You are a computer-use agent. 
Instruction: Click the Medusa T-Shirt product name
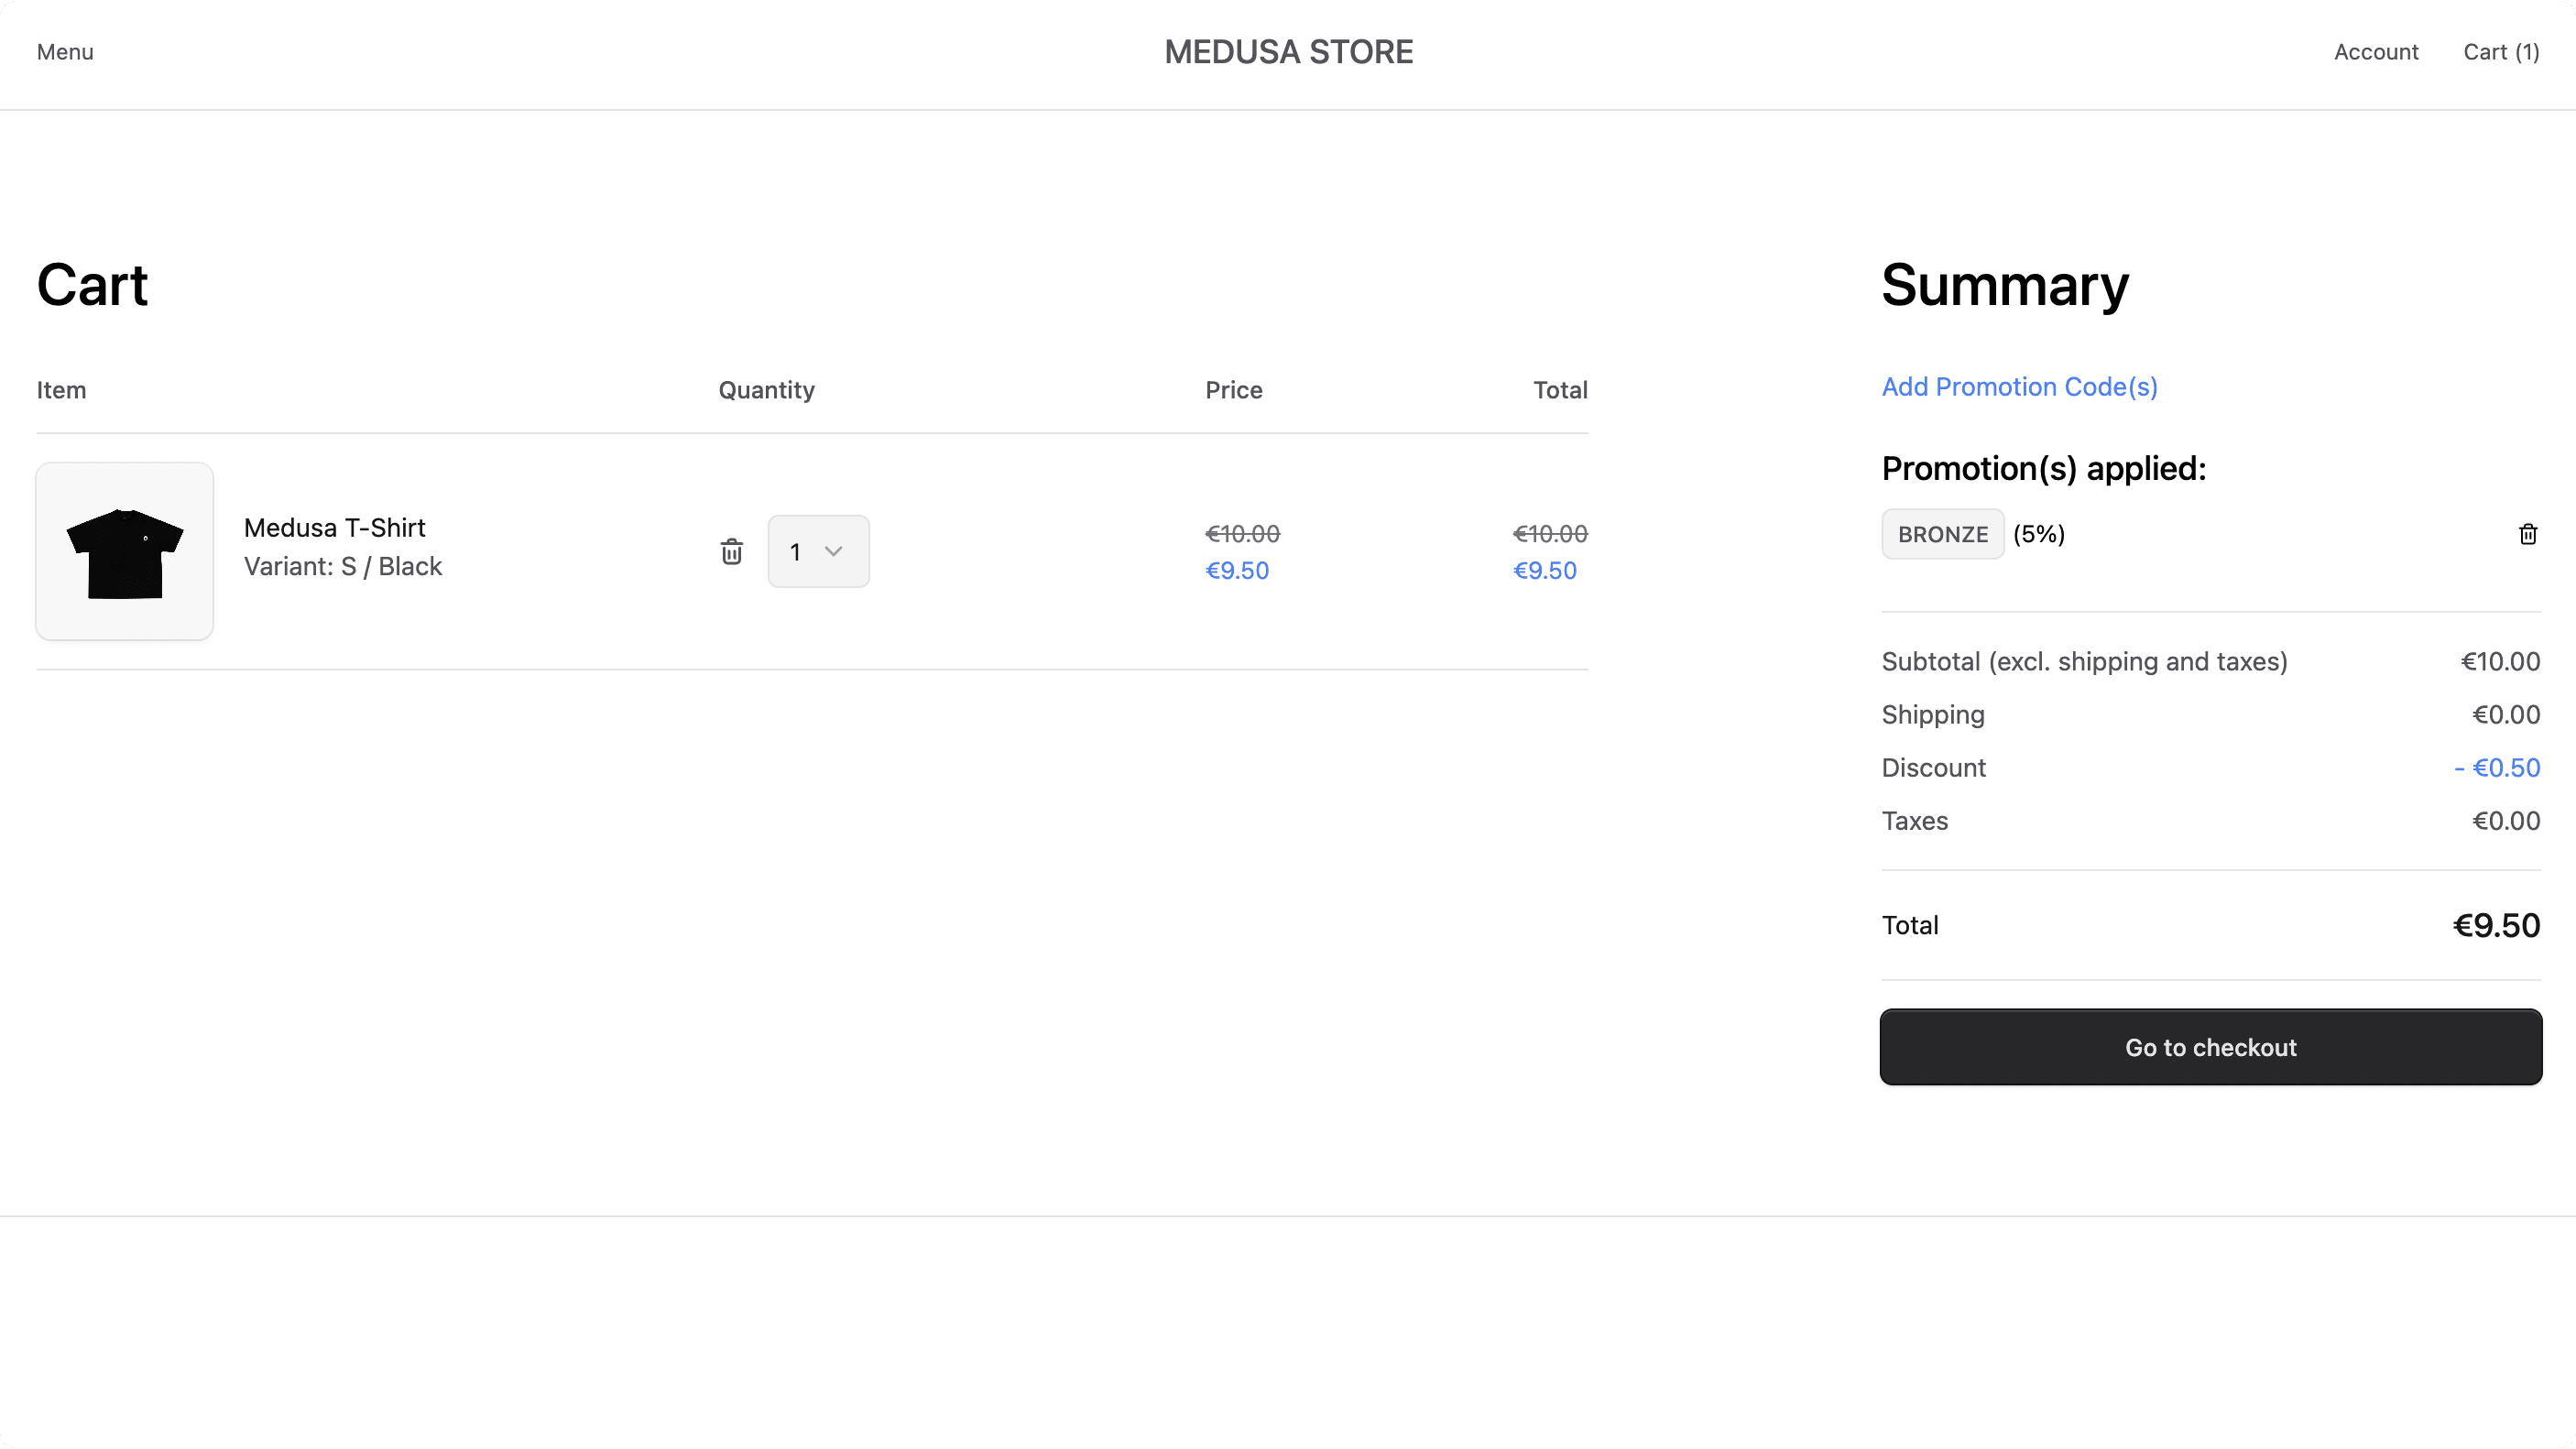point(334,528)
